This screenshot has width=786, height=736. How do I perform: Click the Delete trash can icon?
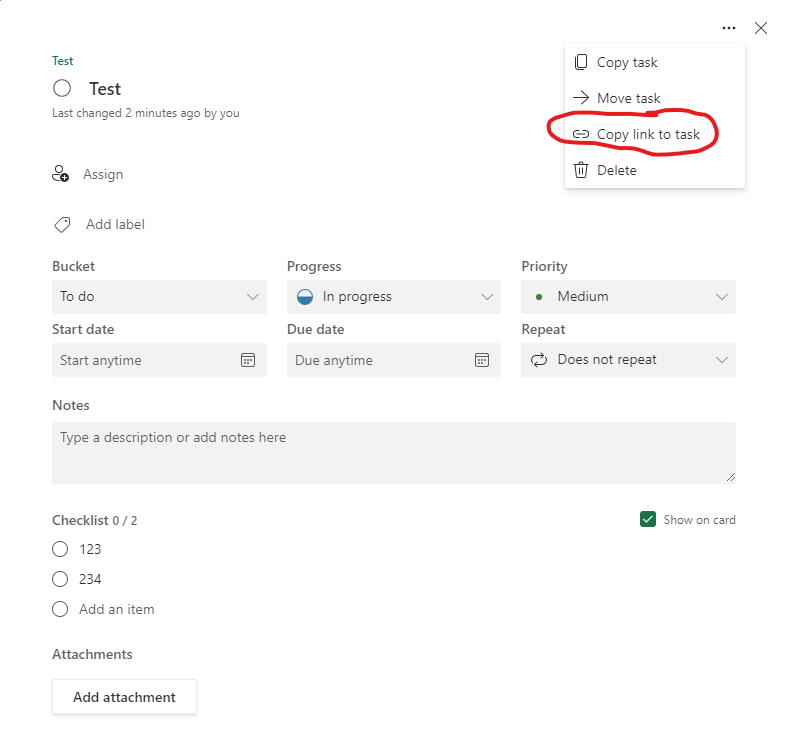[580, 170]
